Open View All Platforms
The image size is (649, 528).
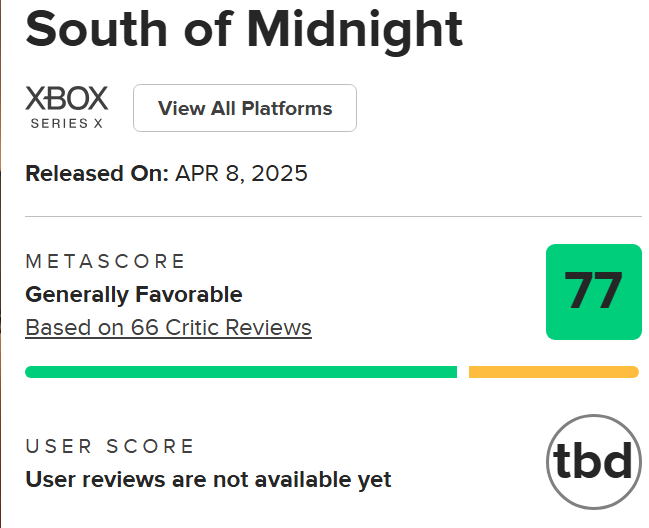(245, 108)
